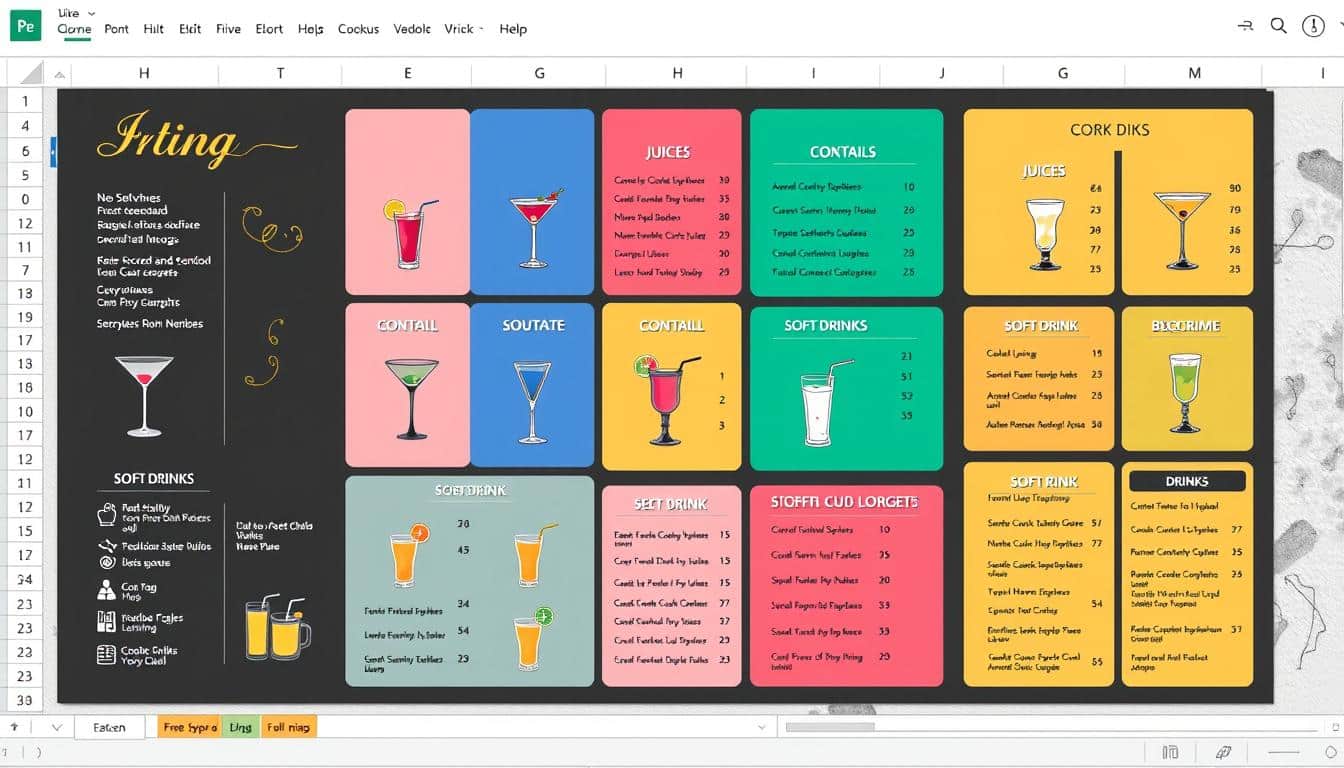This screenshot has height=768, width=1344.
Task: Click the green Pe application logo
Action: [x=25, y=26]
